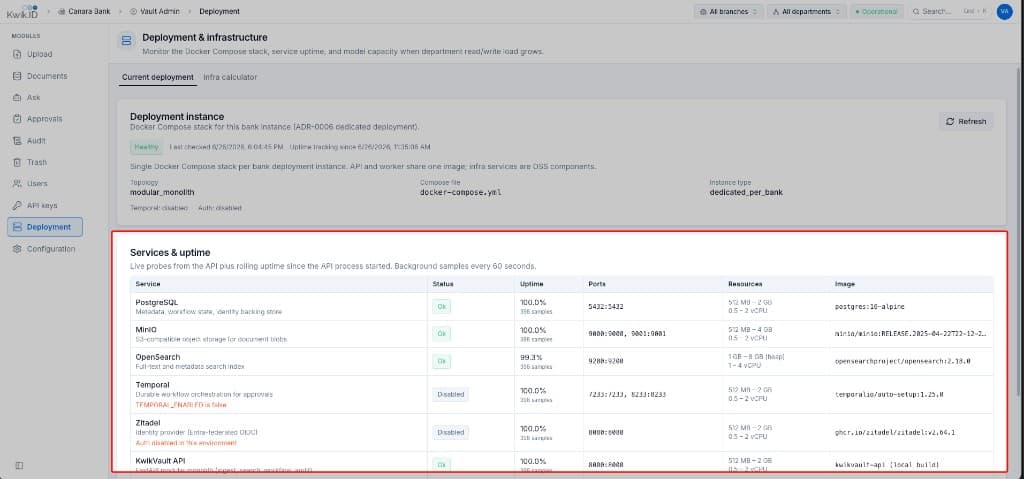The height and width of the screenshot is (479, 1024).
Task: Click the Ok status badge for OpenSearch
Action: click(x=441, y=361)
